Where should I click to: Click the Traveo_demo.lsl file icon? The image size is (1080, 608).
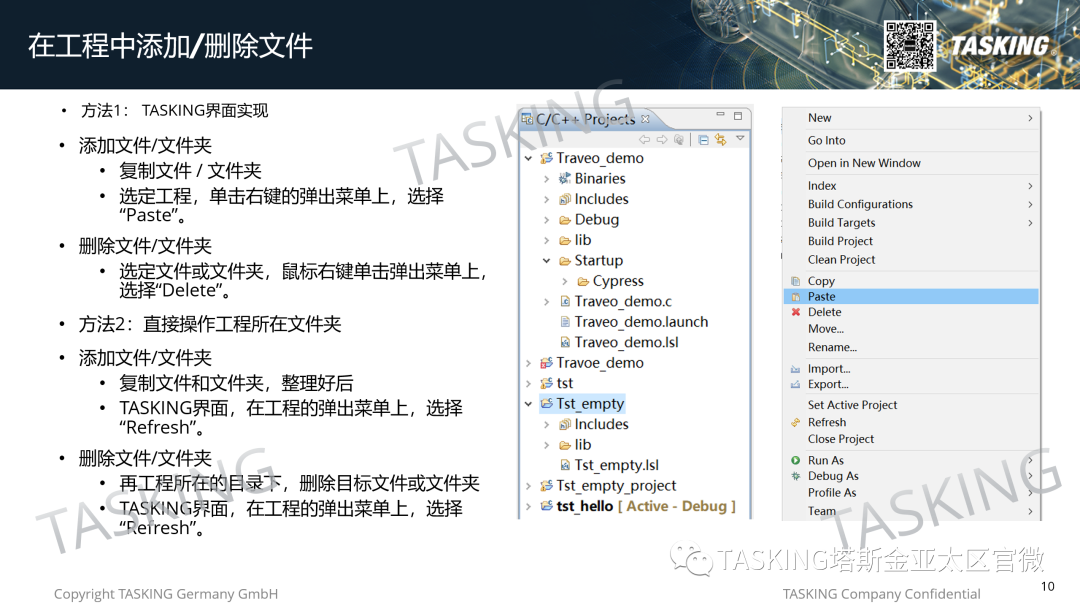pos(565,342)
